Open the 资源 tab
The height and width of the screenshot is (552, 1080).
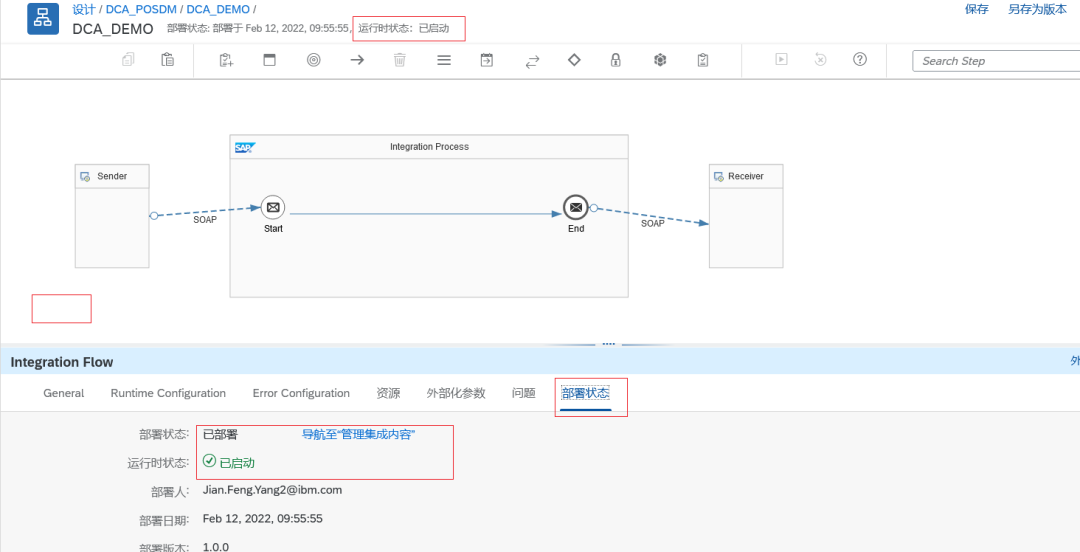(x=388, y=393)
